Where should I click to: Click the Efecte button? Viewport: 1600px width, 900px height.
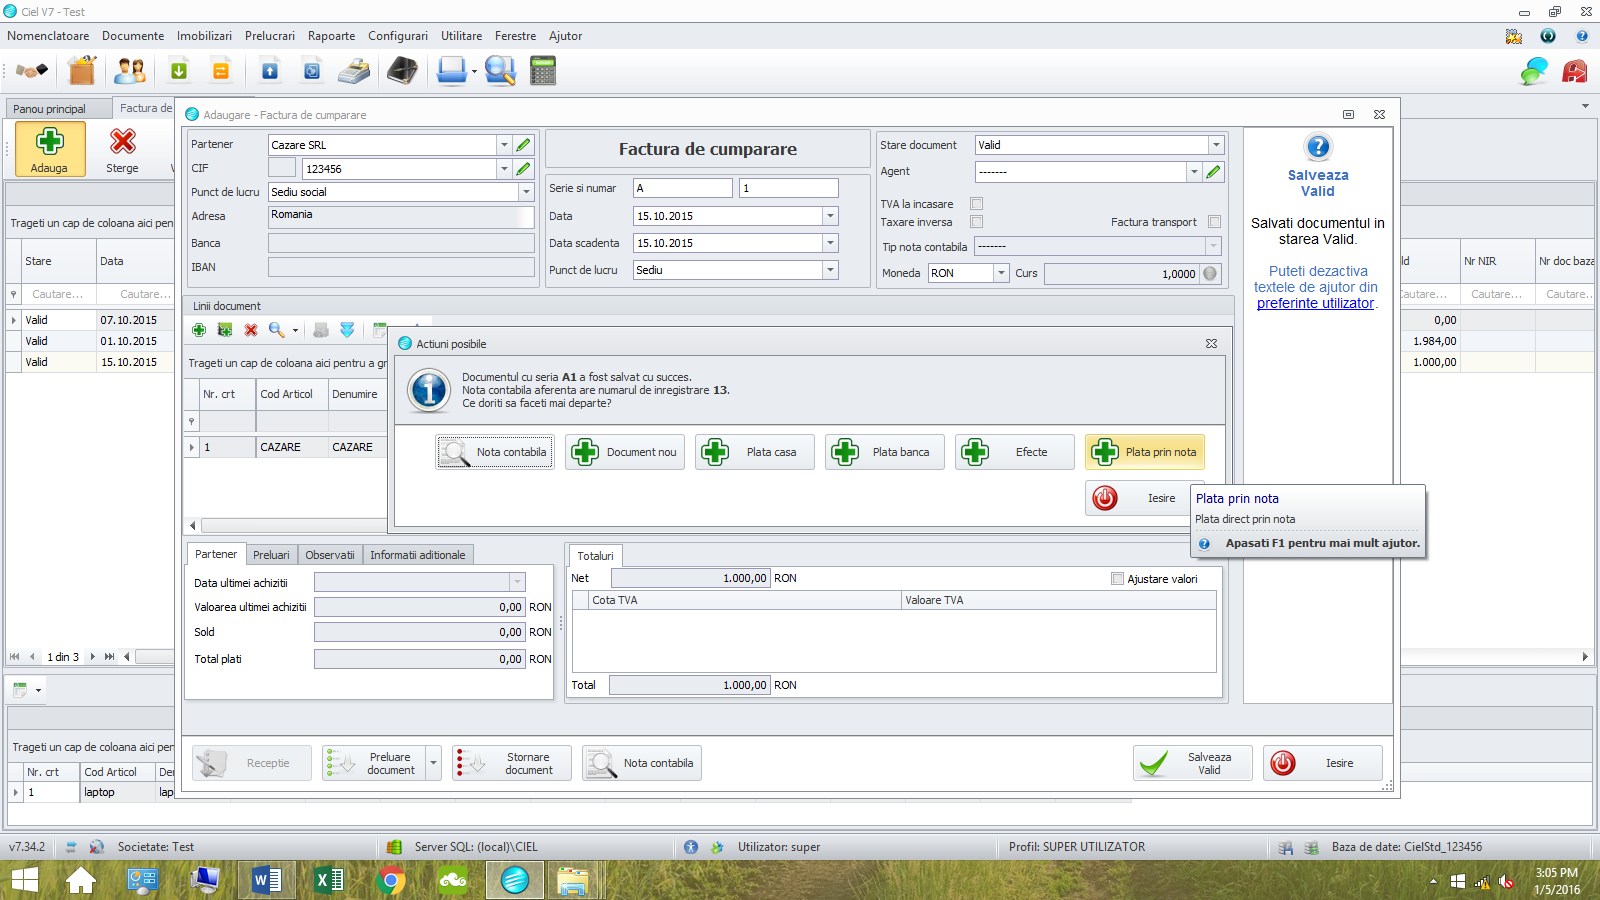point(1015,452)
